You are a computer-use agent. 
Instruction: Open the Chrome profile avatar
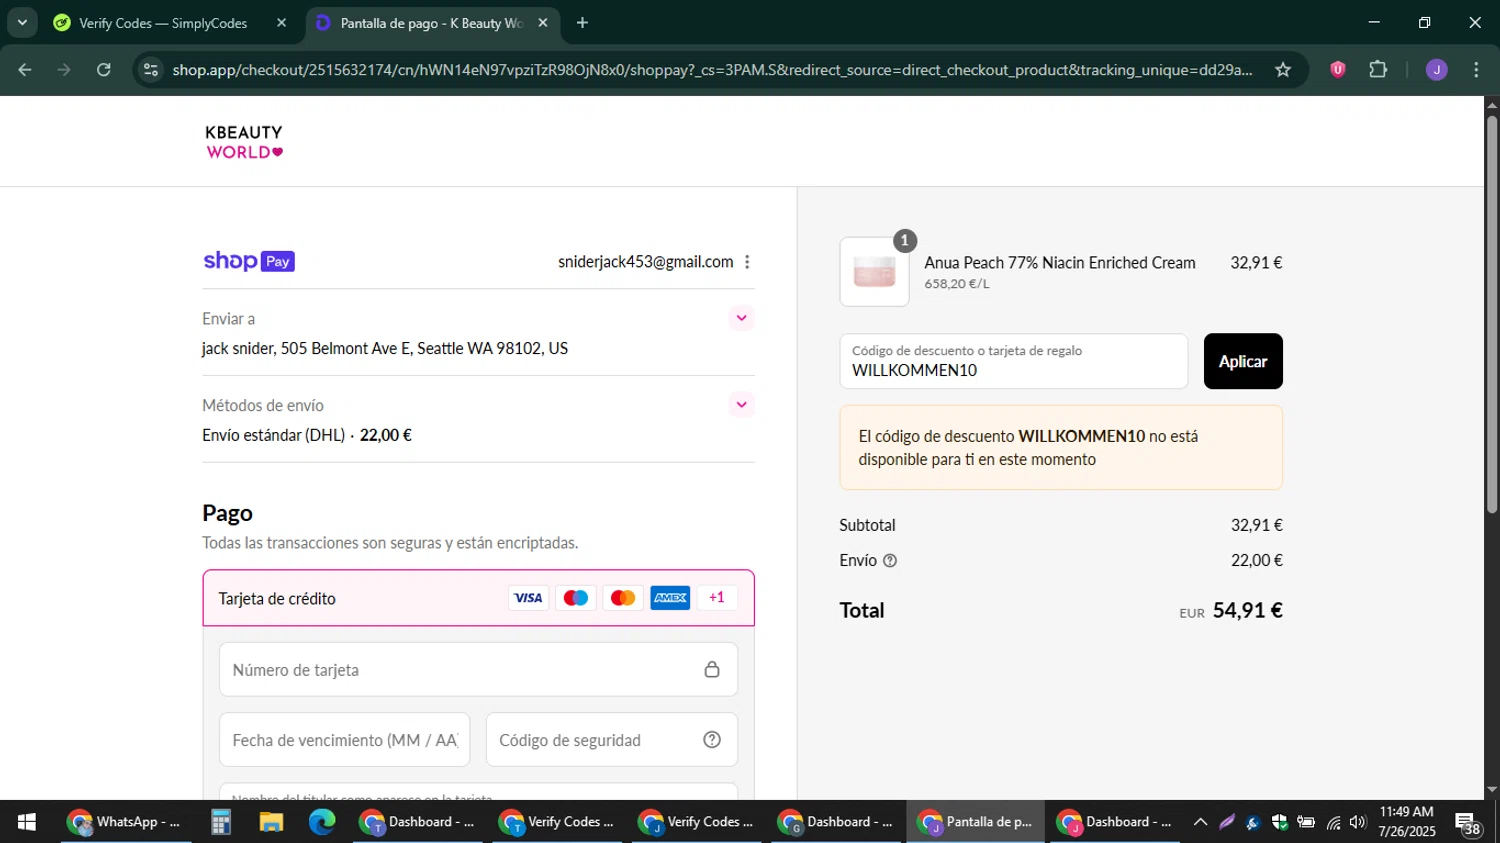coord(1437,70)
